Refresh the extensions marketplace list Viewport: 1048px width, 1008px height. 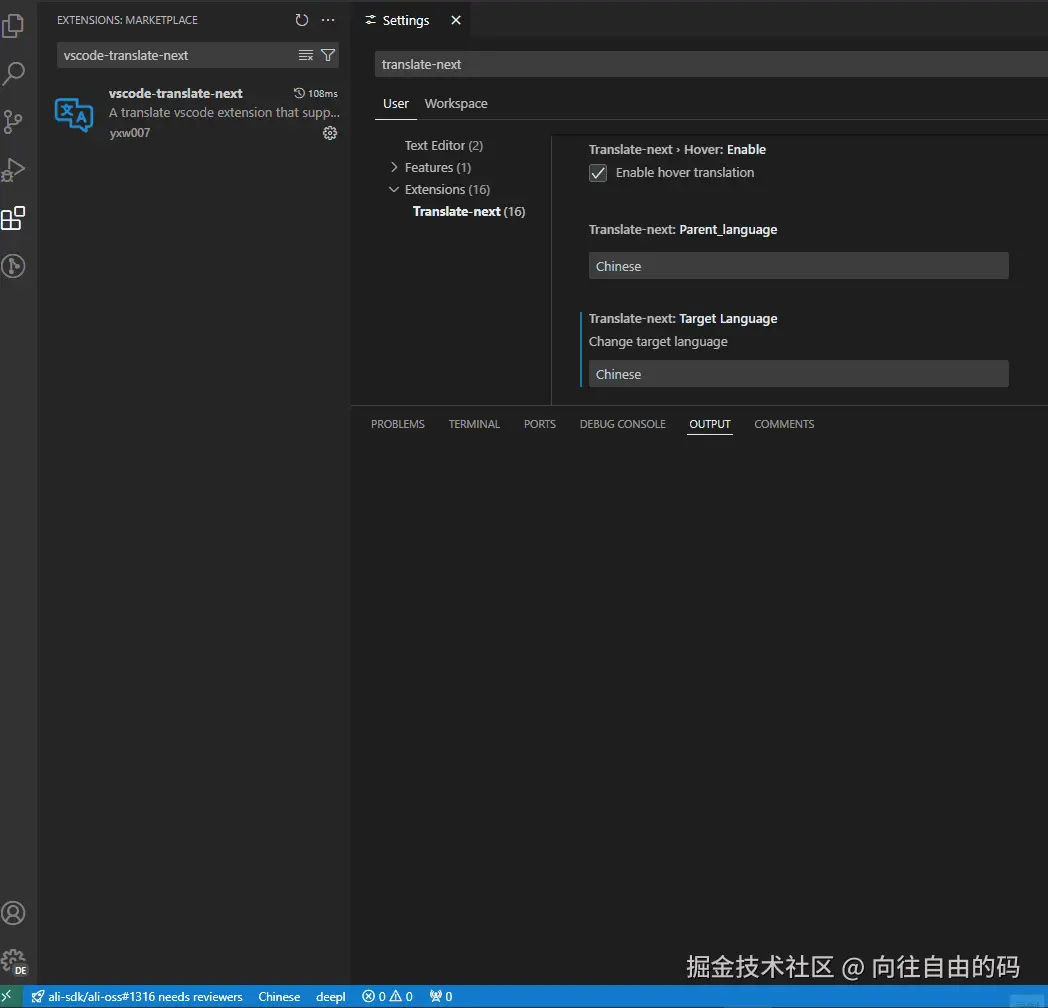(x=302, y=20)
